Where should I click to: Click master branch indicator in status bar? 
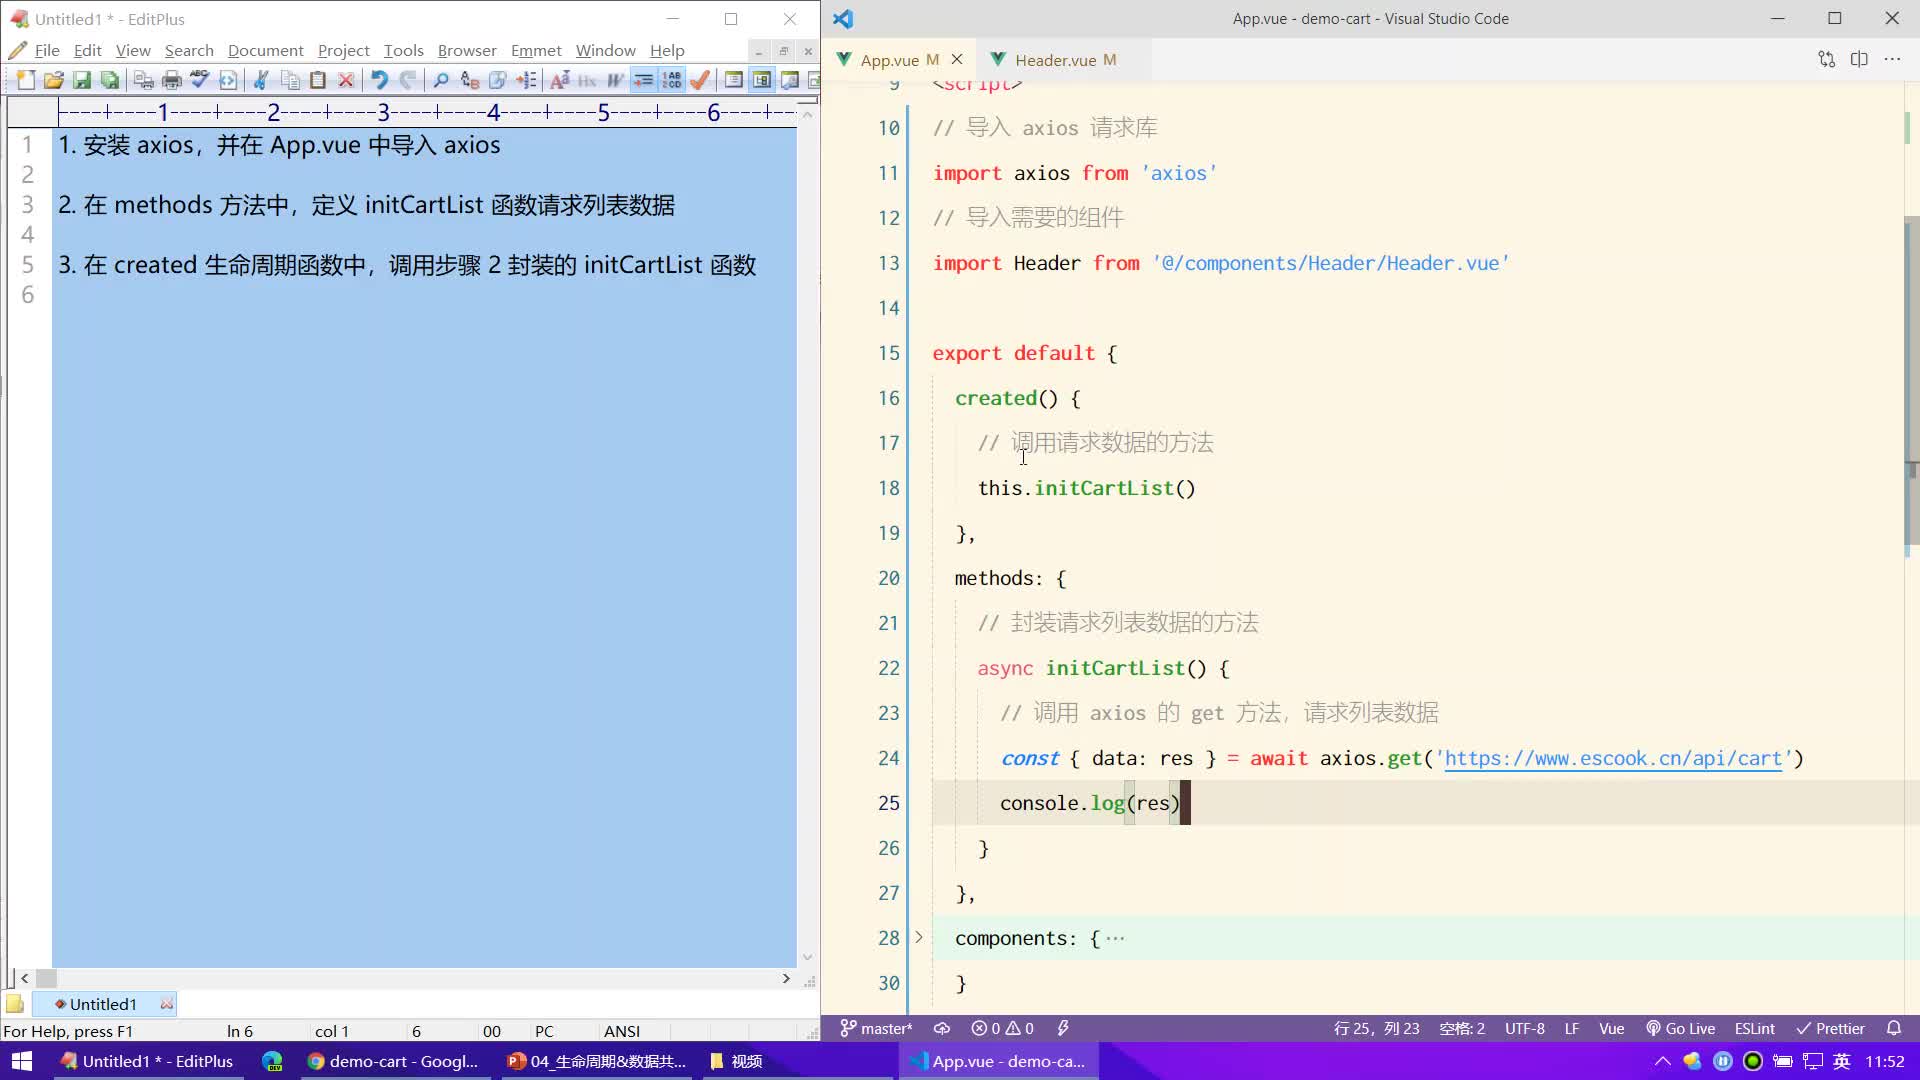click(876, 1028)
